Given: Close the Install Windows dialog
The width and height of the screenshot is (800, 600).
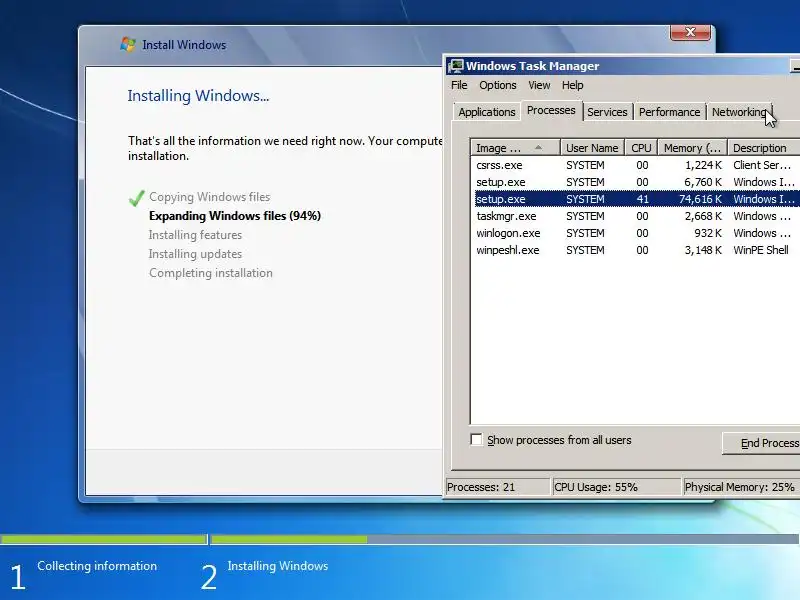Looking at the screenshot, I should (690, 32).
